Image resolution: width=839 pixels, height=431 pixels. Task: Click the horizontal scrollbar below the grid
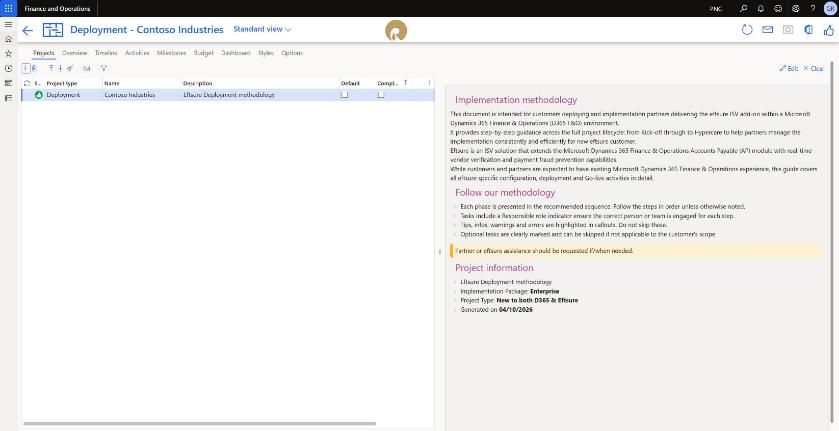point(200,424)
